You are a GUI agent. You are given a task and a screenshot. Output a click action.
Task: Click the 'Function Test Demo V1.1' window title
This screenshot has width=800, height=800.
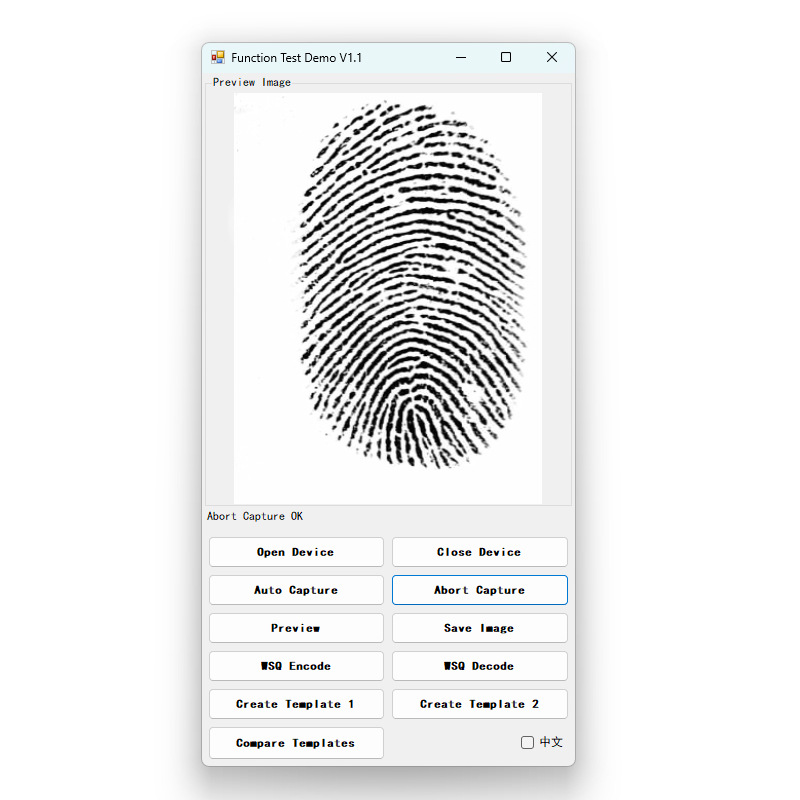(296, 58)
